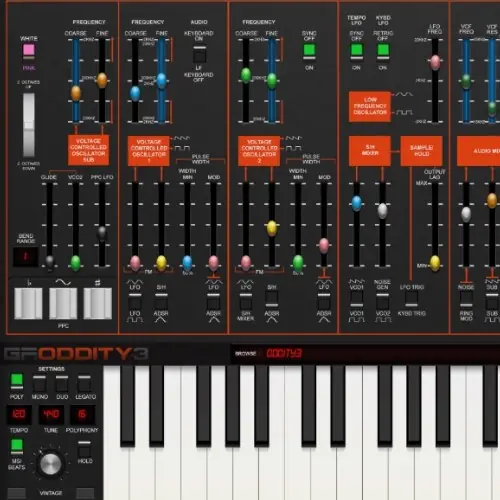Select Duo voice mode
500x500 pixels.
point(62,384)
